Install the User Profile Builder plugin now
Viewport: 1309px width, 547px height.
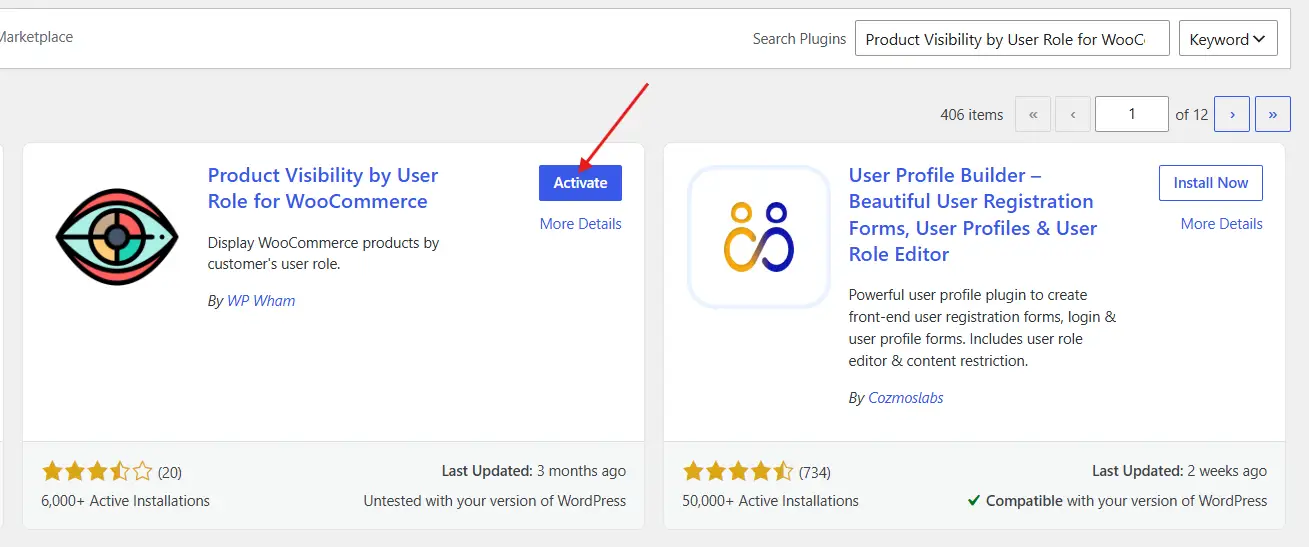[1211, 183]
